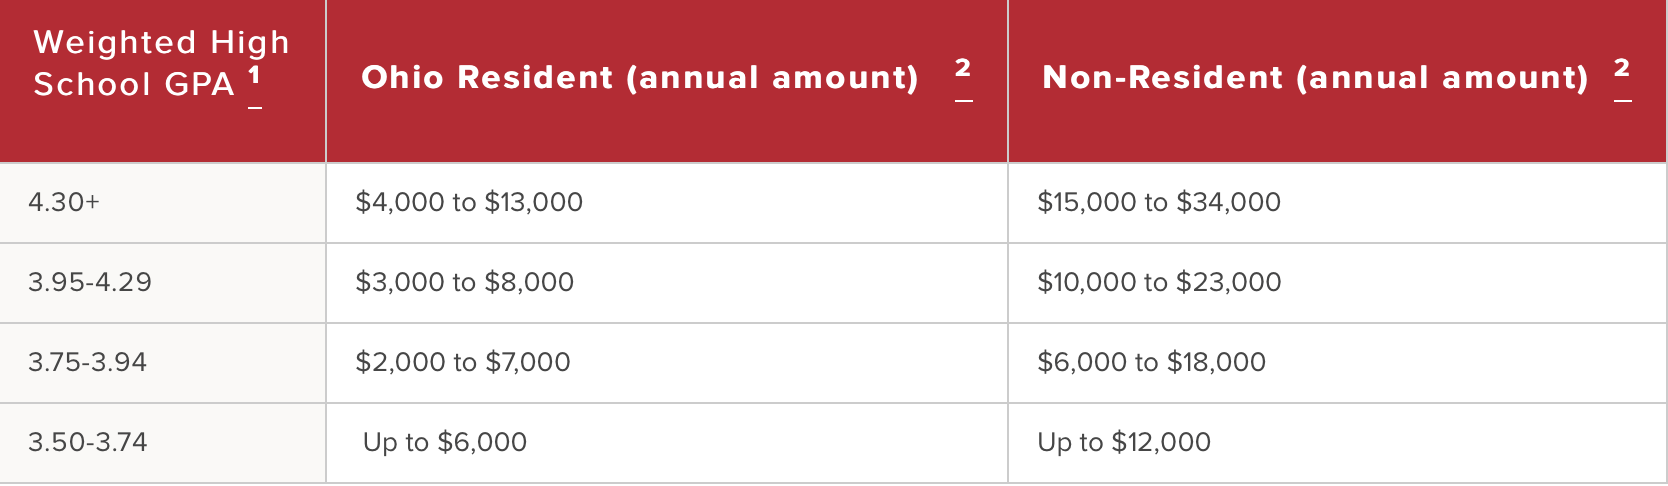Select the 3.95-4.29 GPA cell
This screenshot has height=486, width=1668.
pos(163,283)
